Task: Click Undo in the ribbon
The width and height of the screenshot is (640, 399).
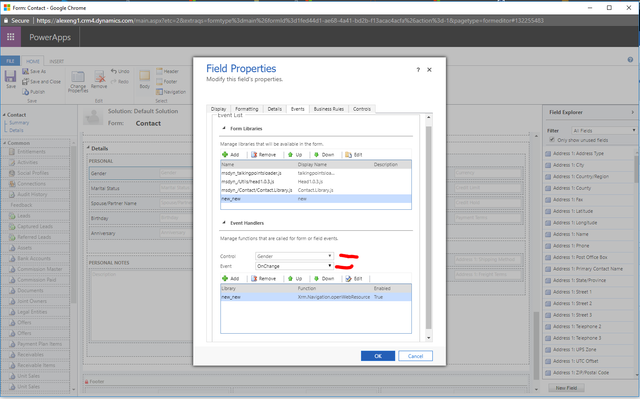Action: [x=120, y=71]
